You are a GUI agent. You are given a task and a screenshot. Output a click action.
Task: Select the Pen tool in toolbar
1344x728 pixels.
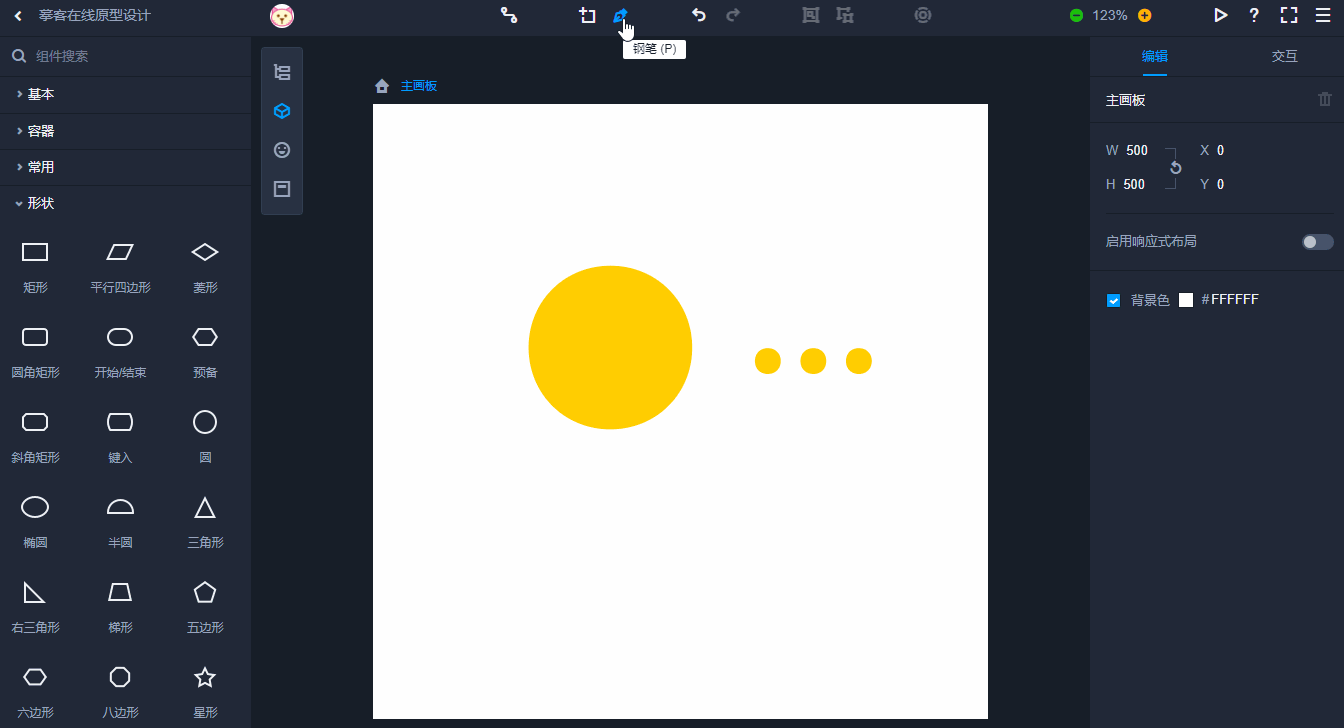(620, 15)
